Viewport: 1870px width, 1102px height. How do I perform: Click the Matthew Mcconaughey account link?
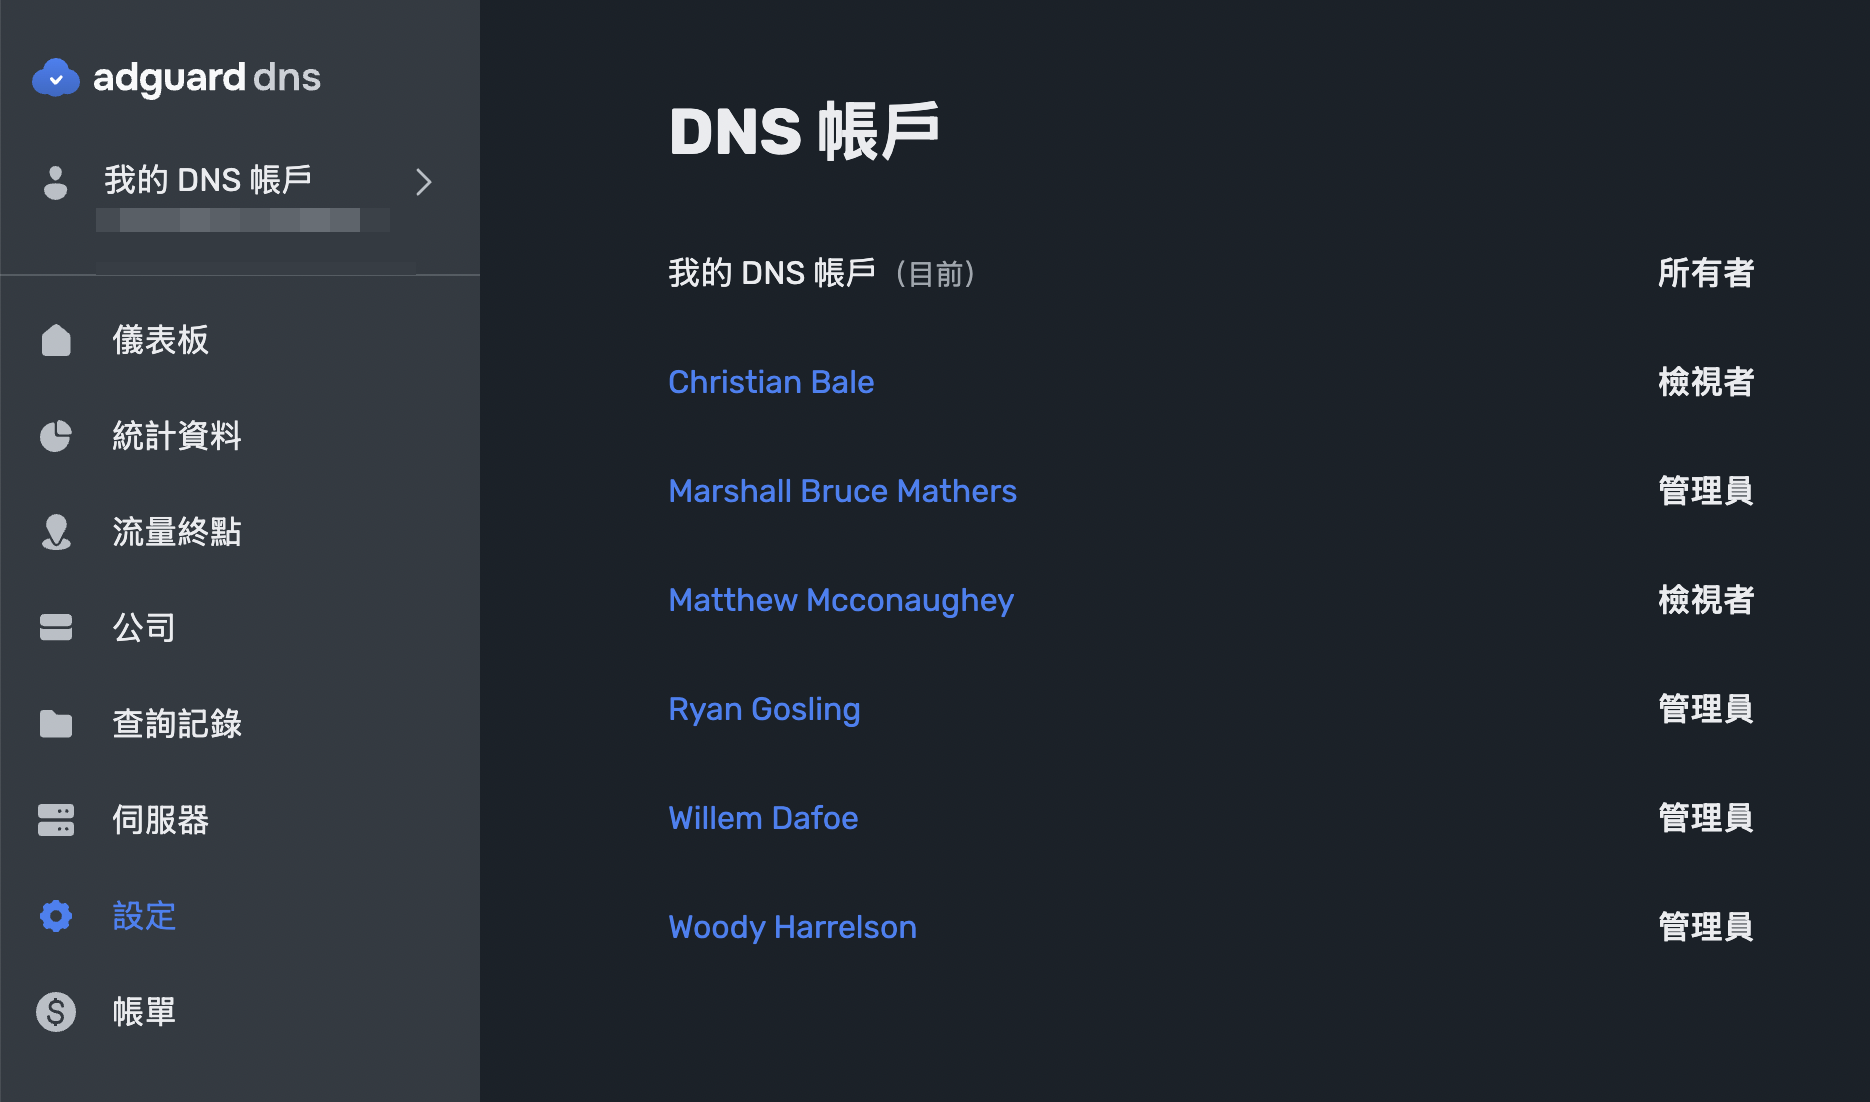840,599
